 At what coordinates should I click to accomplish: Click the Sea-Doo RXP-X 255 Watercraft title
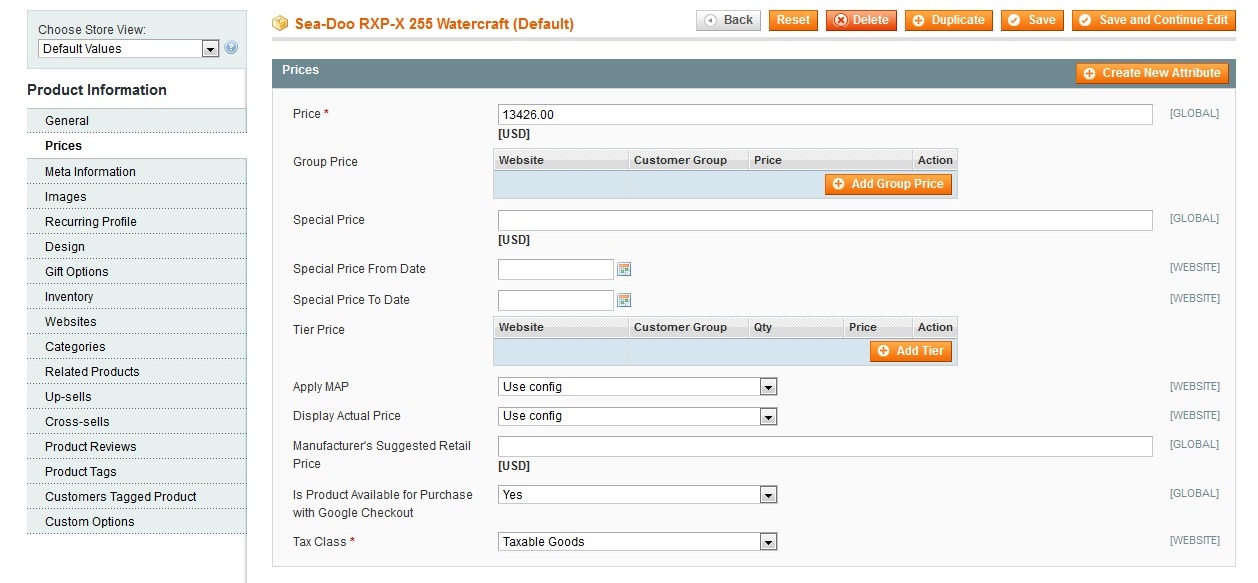click(x=434, y=23)
